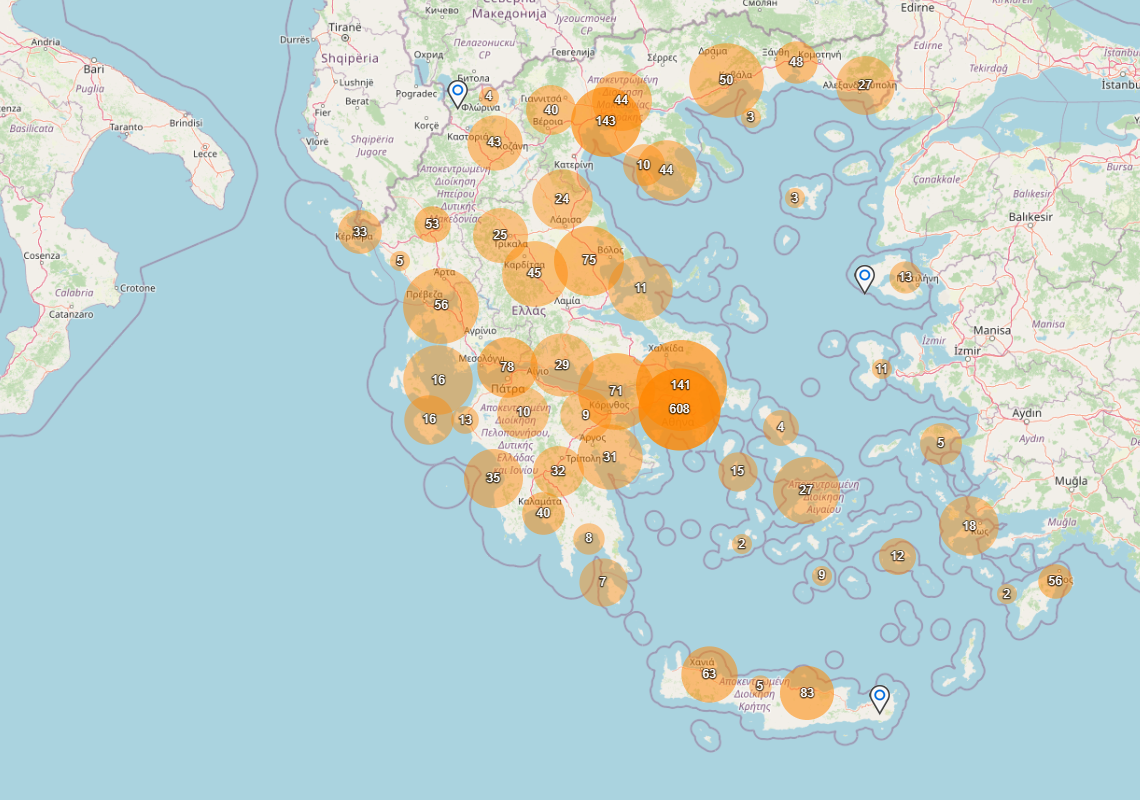Open the blue map pin near Florina

pos(458,90)
